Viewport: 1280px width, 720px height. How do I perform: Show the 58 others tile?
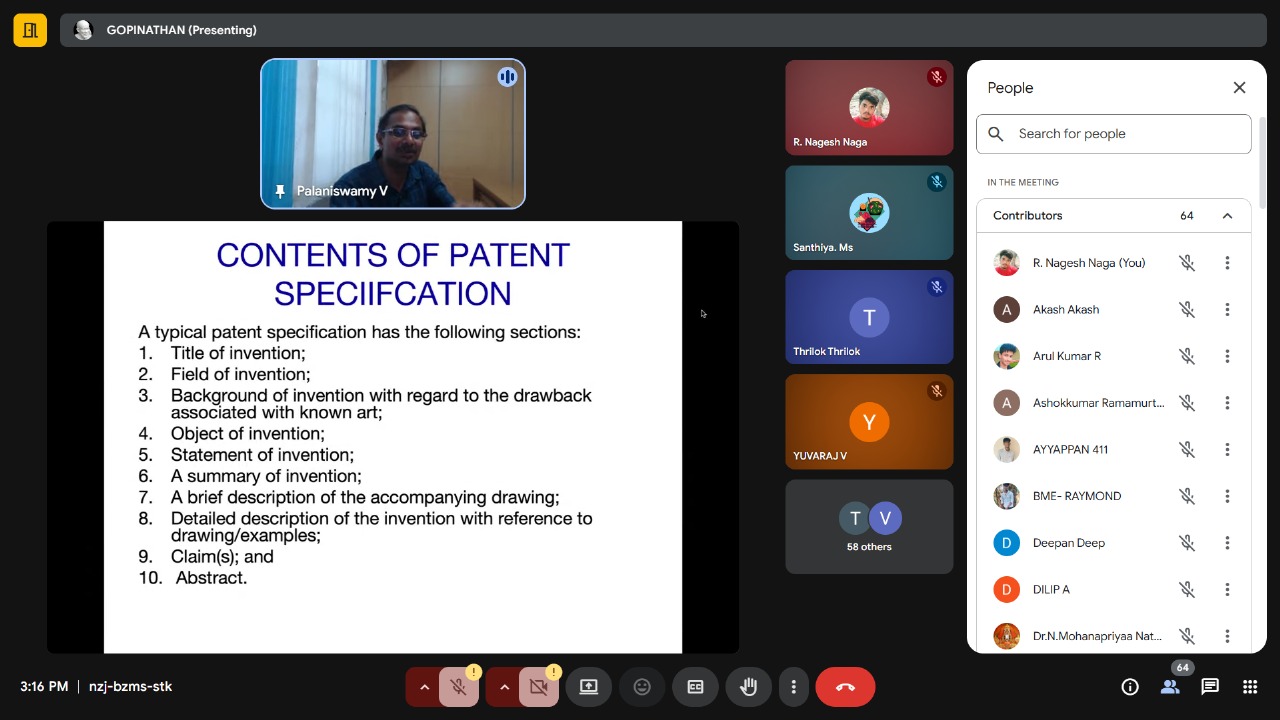click(x=869, y=527)
